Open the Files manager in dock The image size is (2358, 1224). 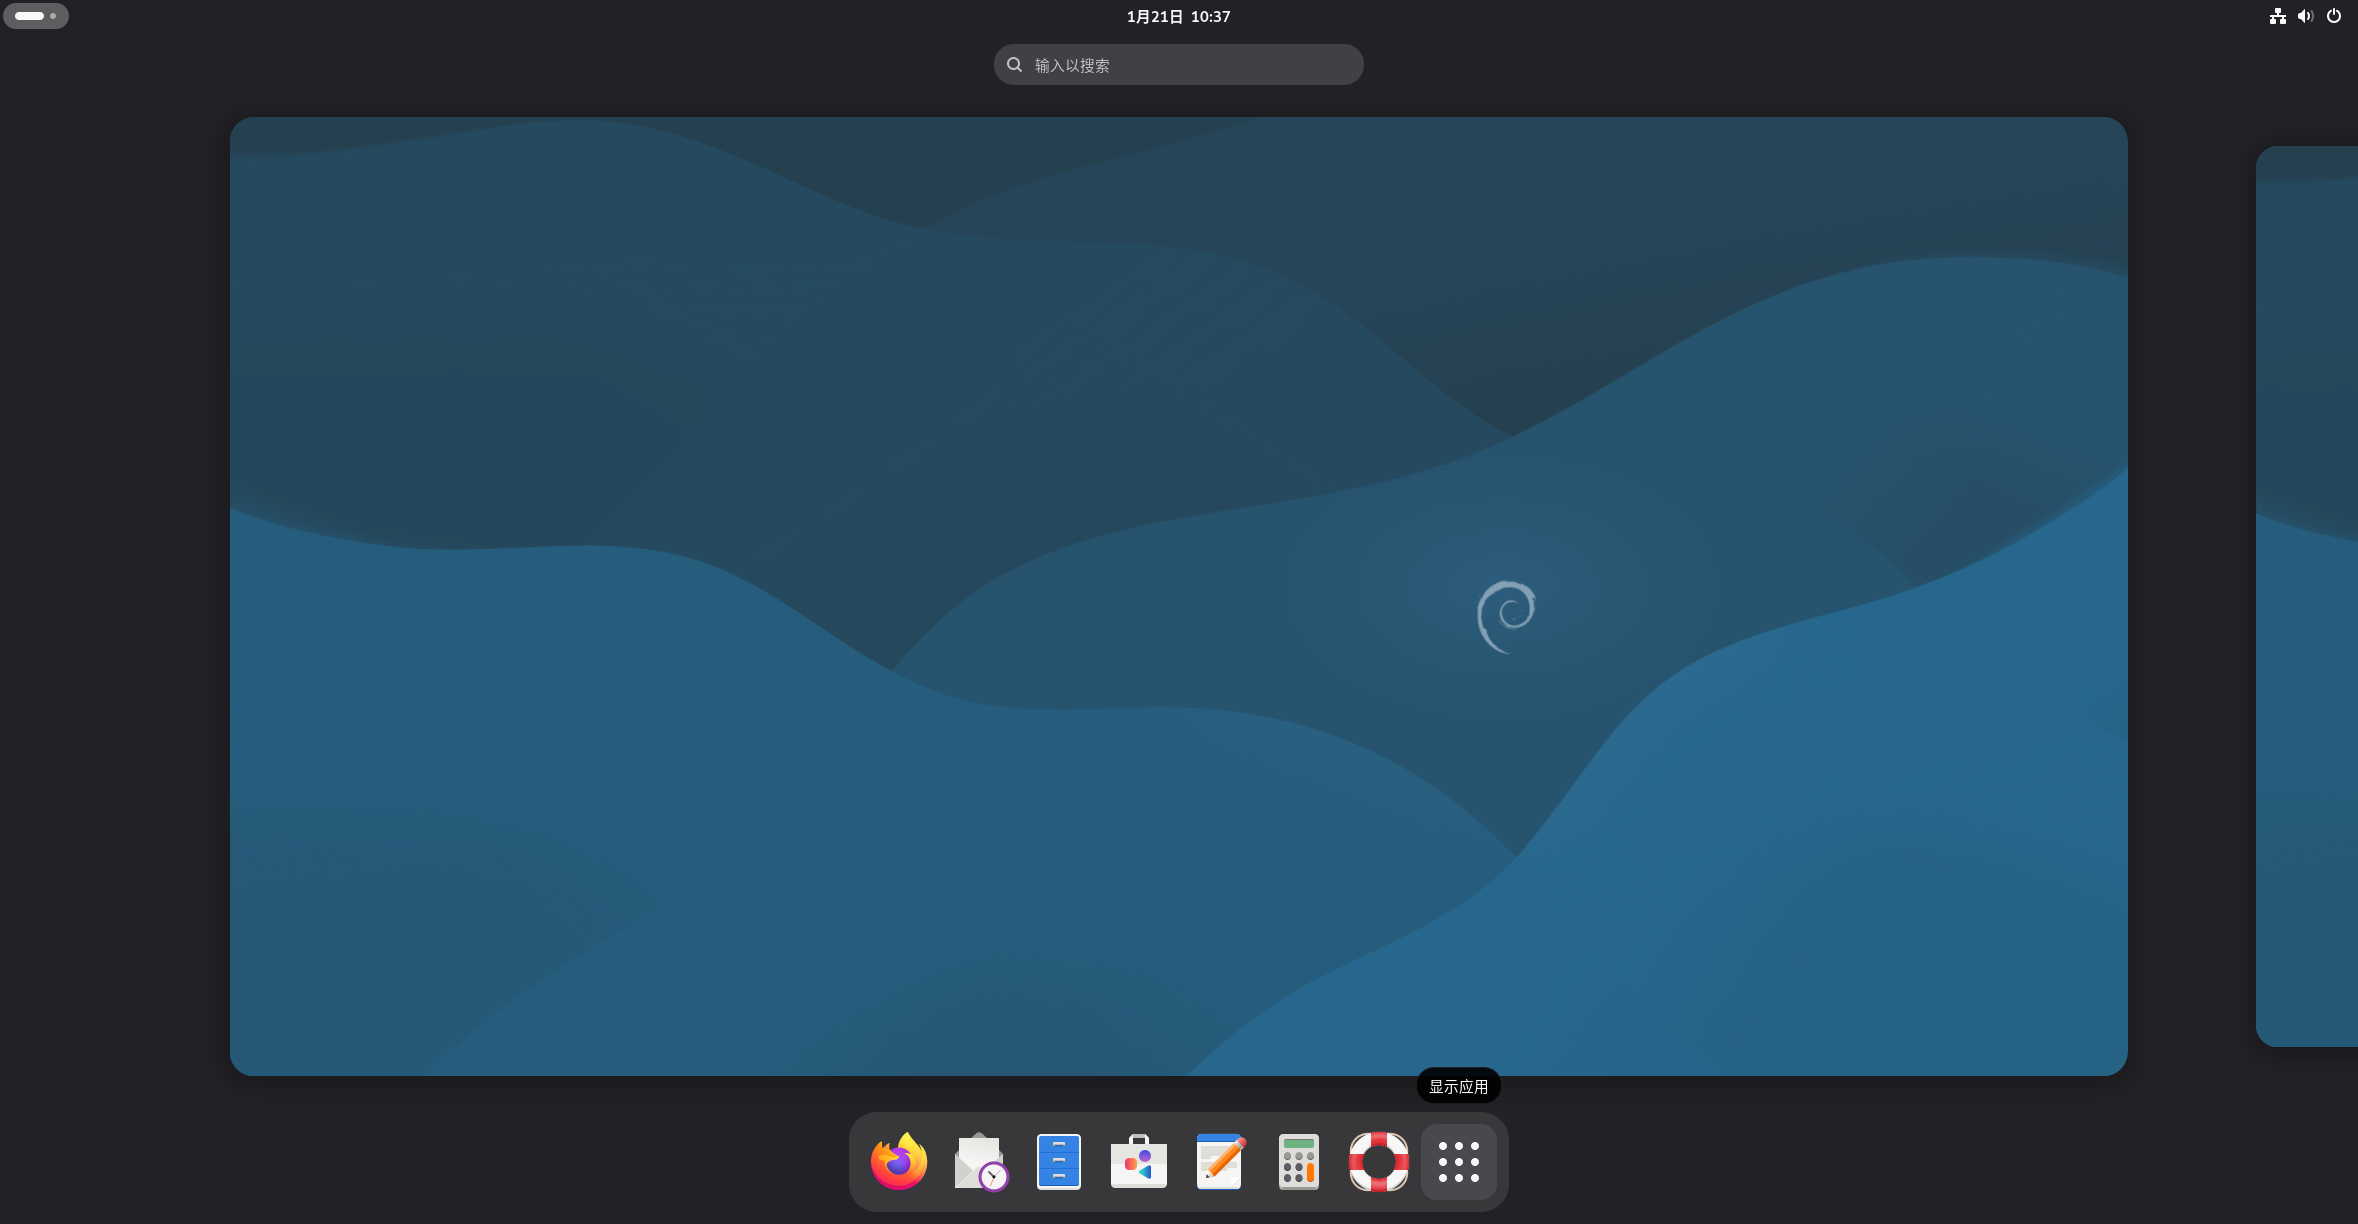[1058, 1162]
